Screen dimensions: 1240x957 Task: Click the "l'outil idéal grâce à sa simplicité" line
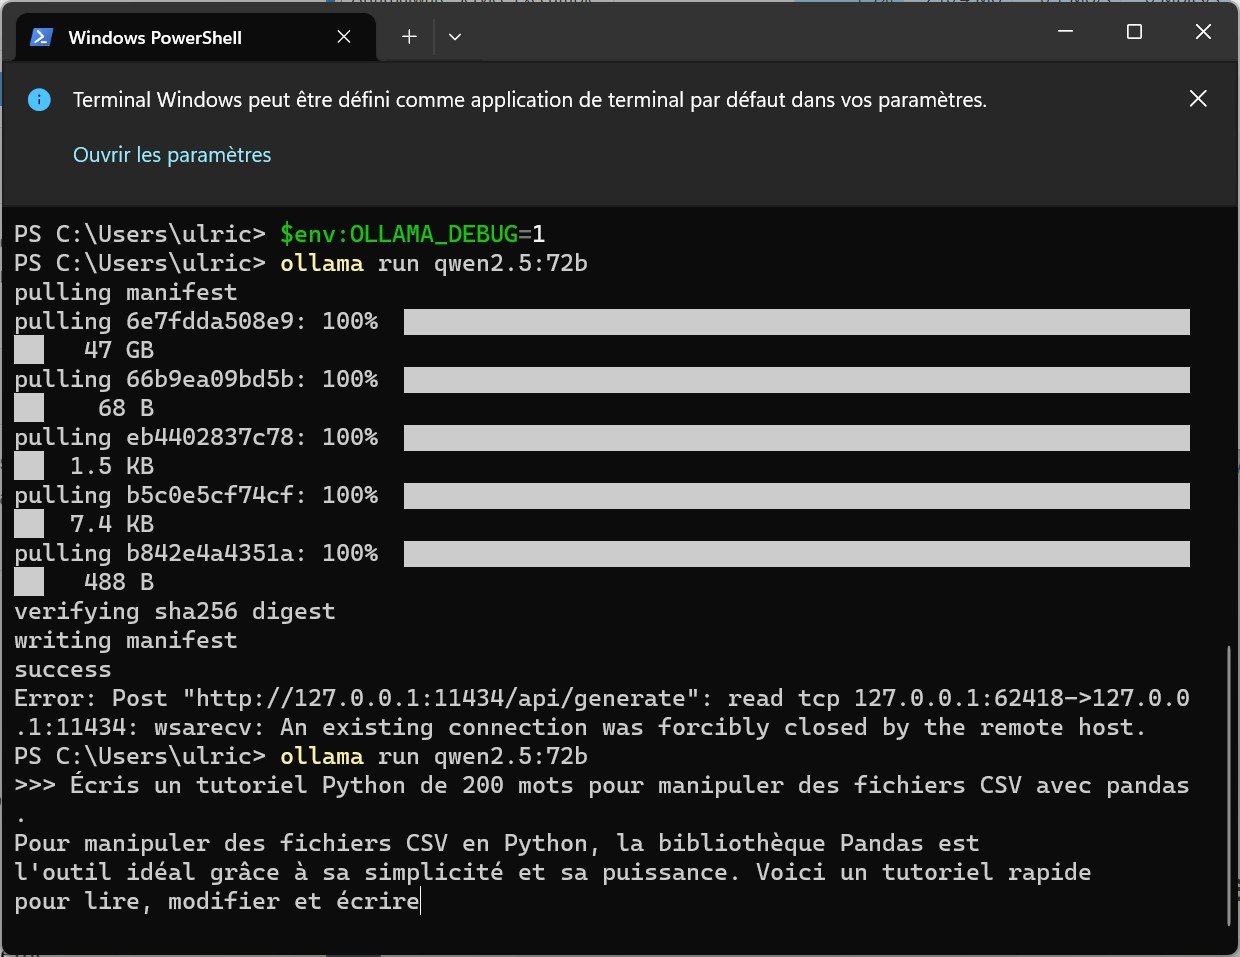[552, 872]
